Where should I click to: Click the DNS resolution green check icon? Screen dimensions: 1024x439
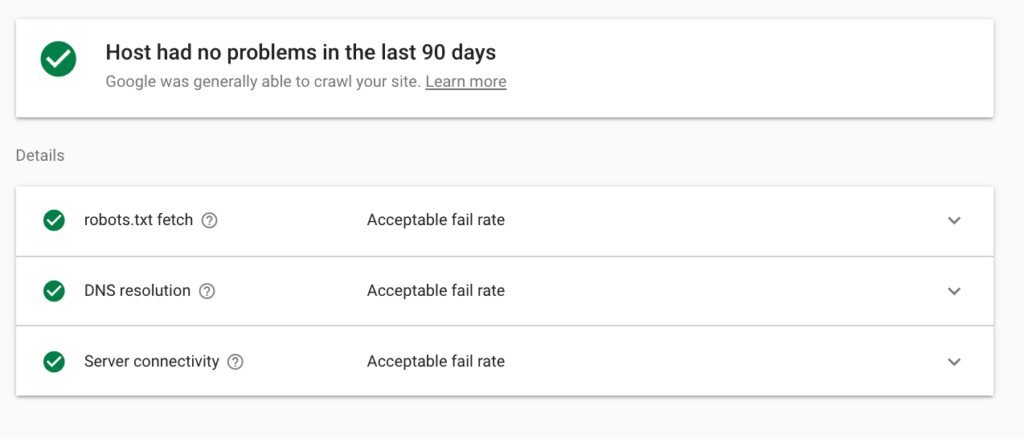click(x=54, y=291)
